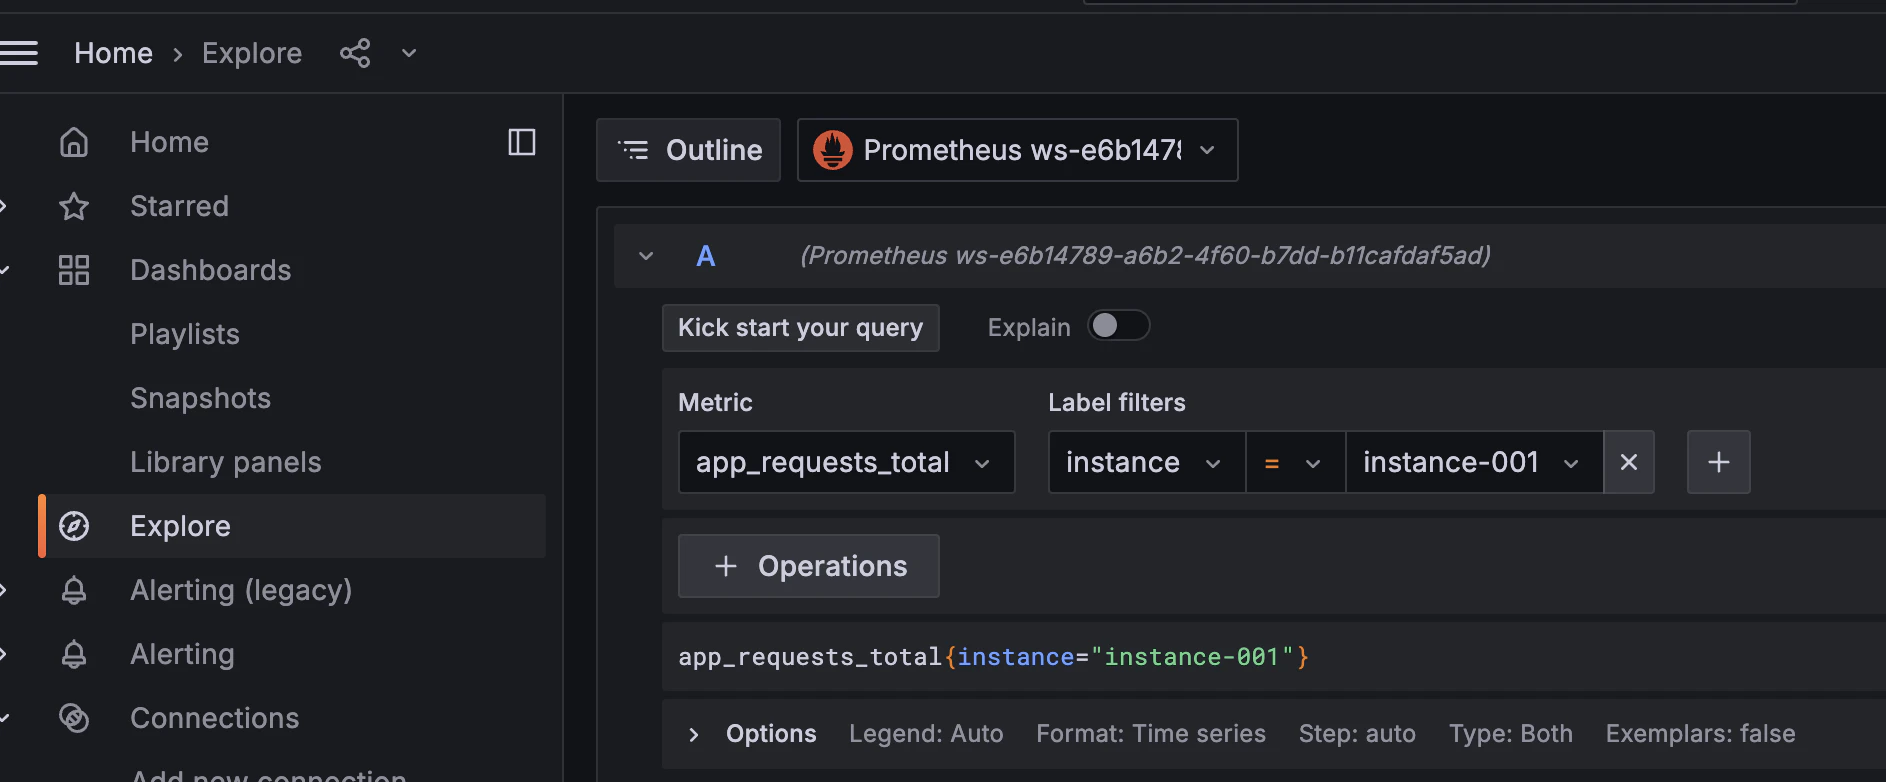The width and height of the screenshot is (1886, 782).
Task: Click the Prometheus flame logo icon
Action: tap(833, 150)
